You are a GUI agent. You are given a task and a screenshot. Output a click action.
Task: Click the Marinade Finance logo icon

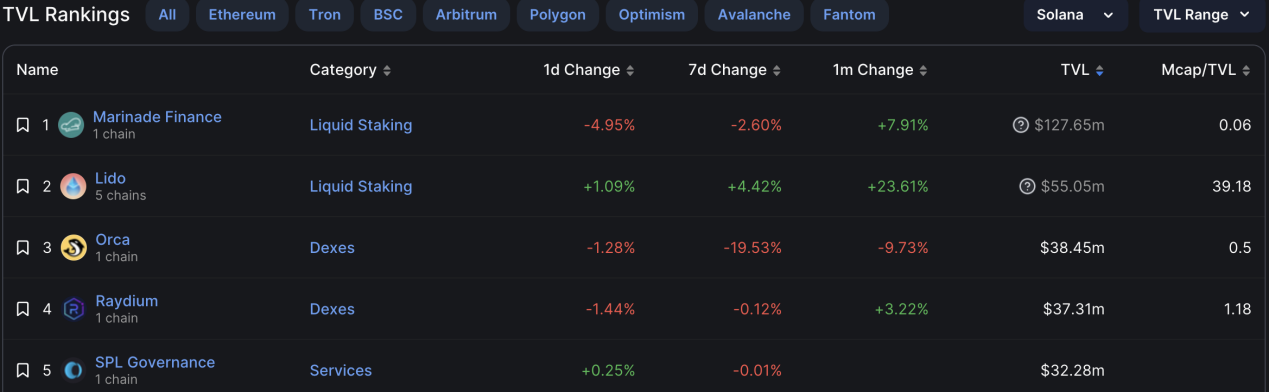pyautogui.click(x=72, y=125)
